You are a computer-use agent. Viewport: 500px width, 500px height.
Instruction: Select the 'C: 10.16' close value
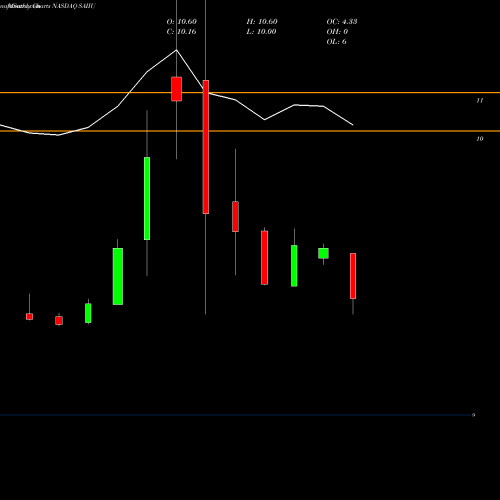click(x=182, y=32)
